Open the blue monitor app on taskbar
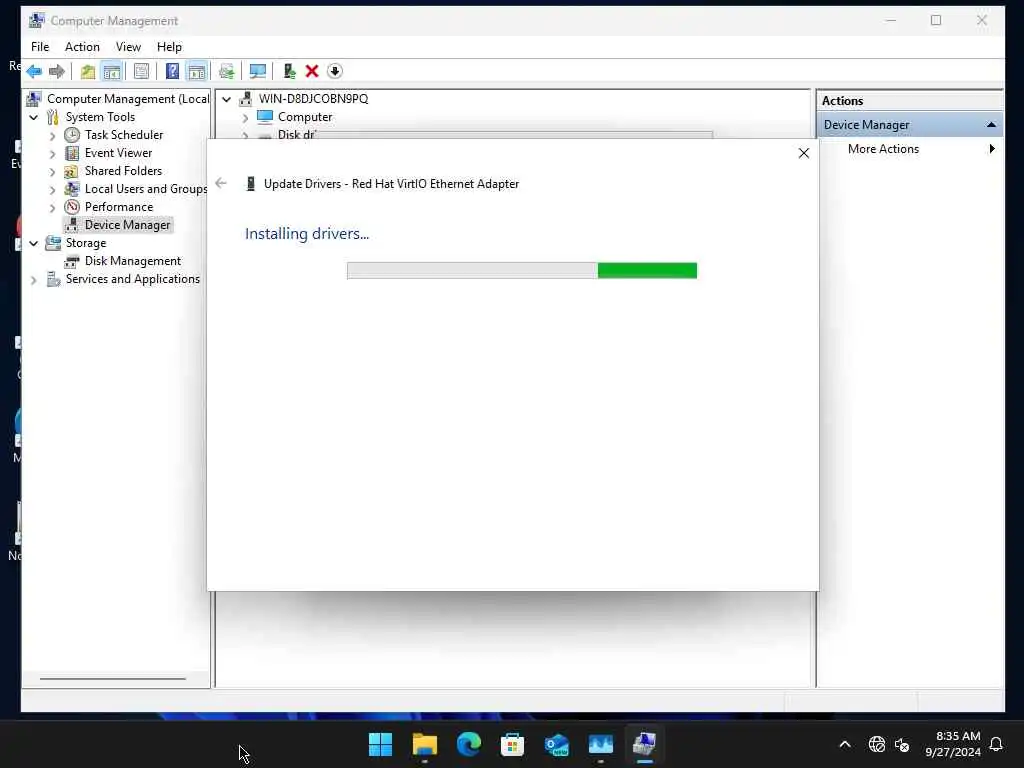 [601, 744]
